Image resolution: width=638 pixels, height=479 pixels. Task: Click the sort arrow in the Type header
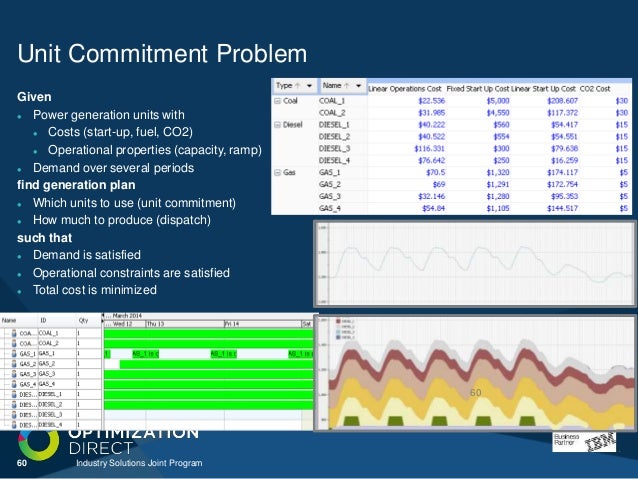click(x=297, y=85)
